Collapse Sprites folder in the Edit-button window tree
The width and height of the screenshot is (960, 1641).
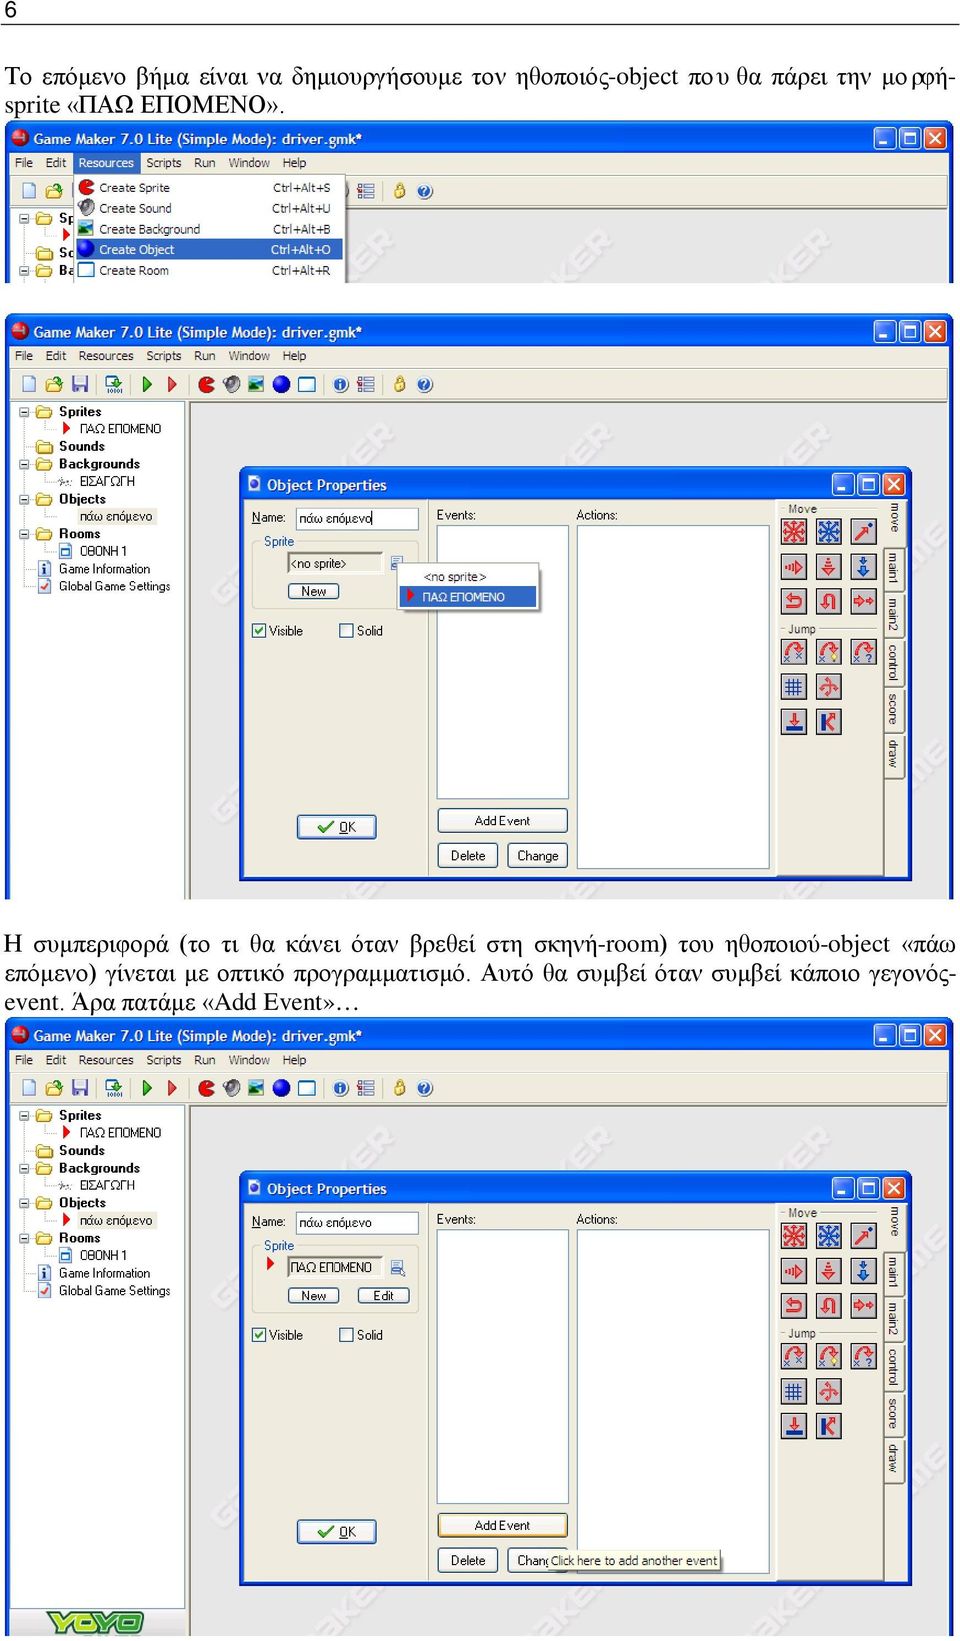pyautogui.click(x=25, y=1116)
